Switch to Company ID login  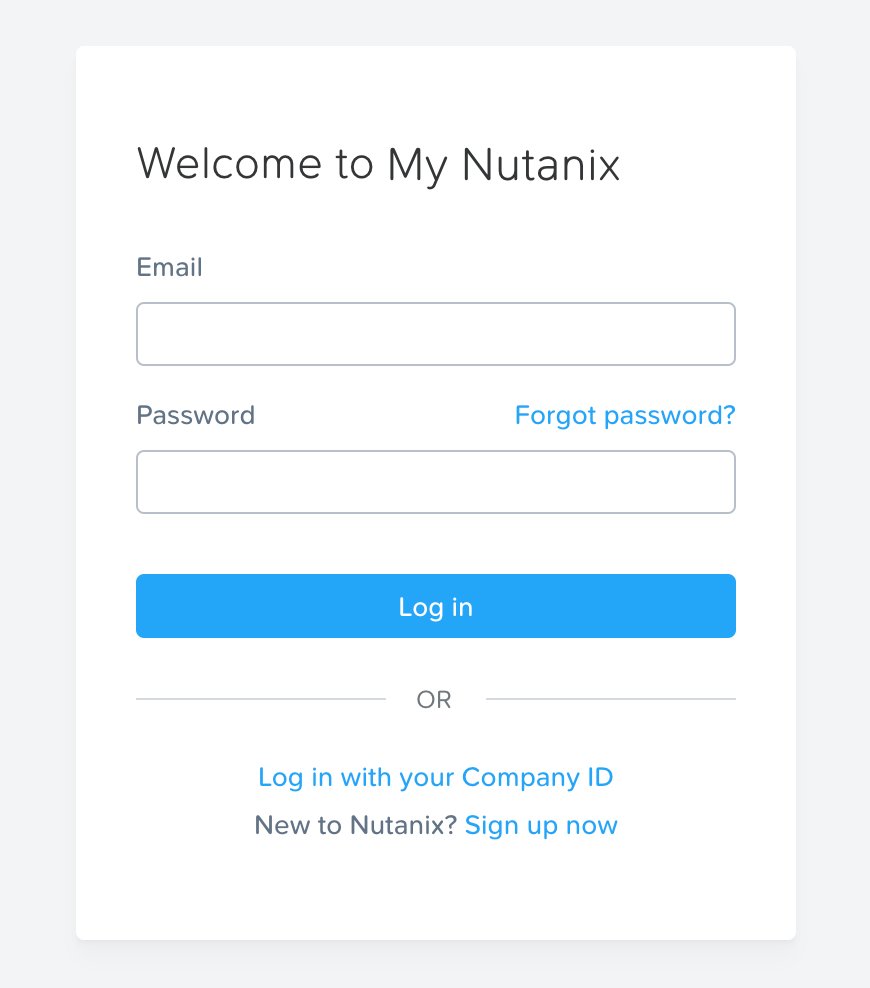tap(435, 777)
